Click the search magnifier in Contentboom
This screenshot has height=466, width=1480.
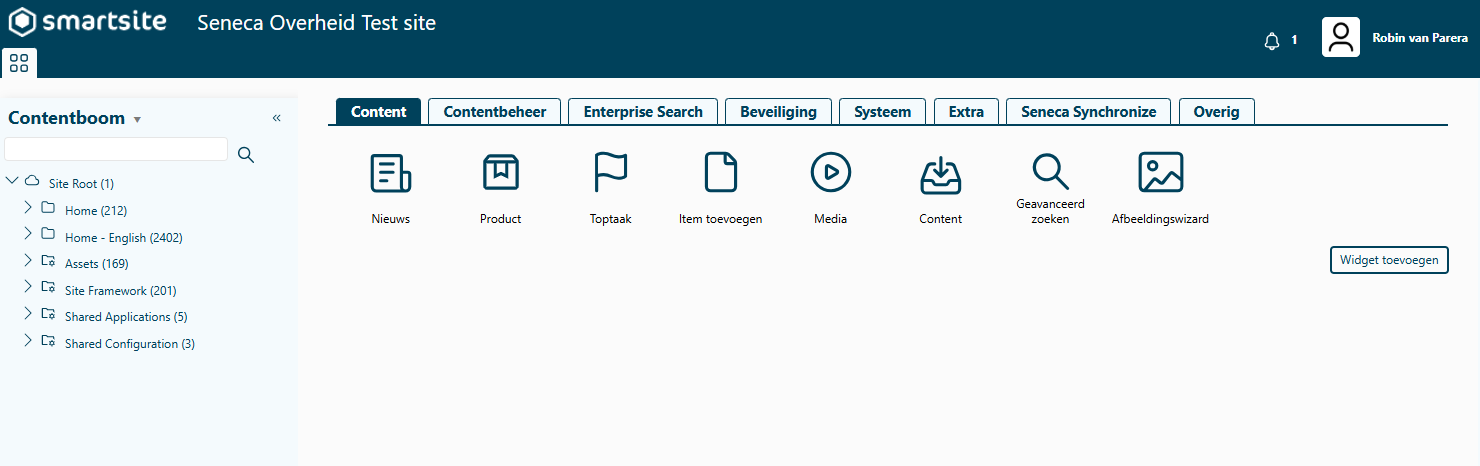coord(246,154)
